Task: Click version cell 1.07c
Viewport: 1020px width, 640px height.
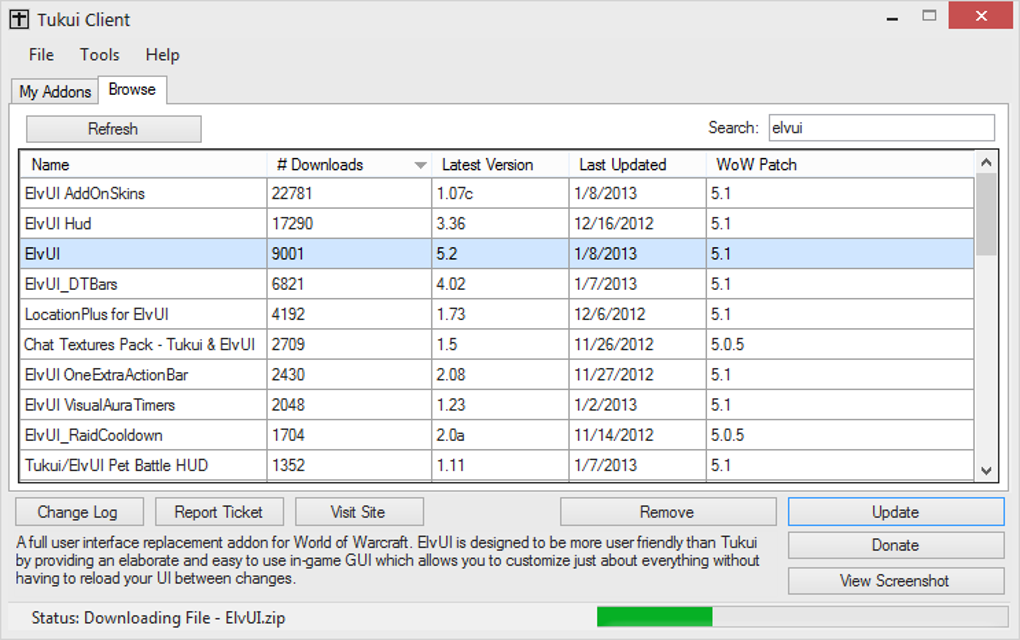Action: point(455,193)
